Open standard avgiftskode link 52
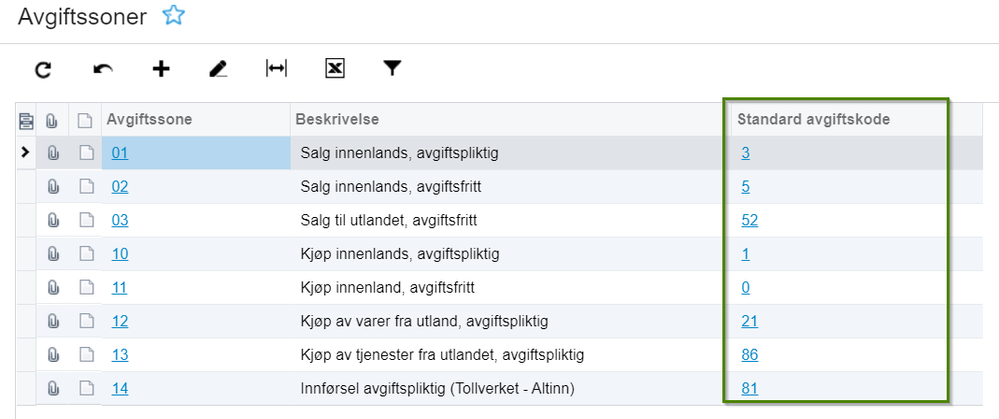Image resolution: width=999 pixels, height=419 pixels. coord(749,220)
